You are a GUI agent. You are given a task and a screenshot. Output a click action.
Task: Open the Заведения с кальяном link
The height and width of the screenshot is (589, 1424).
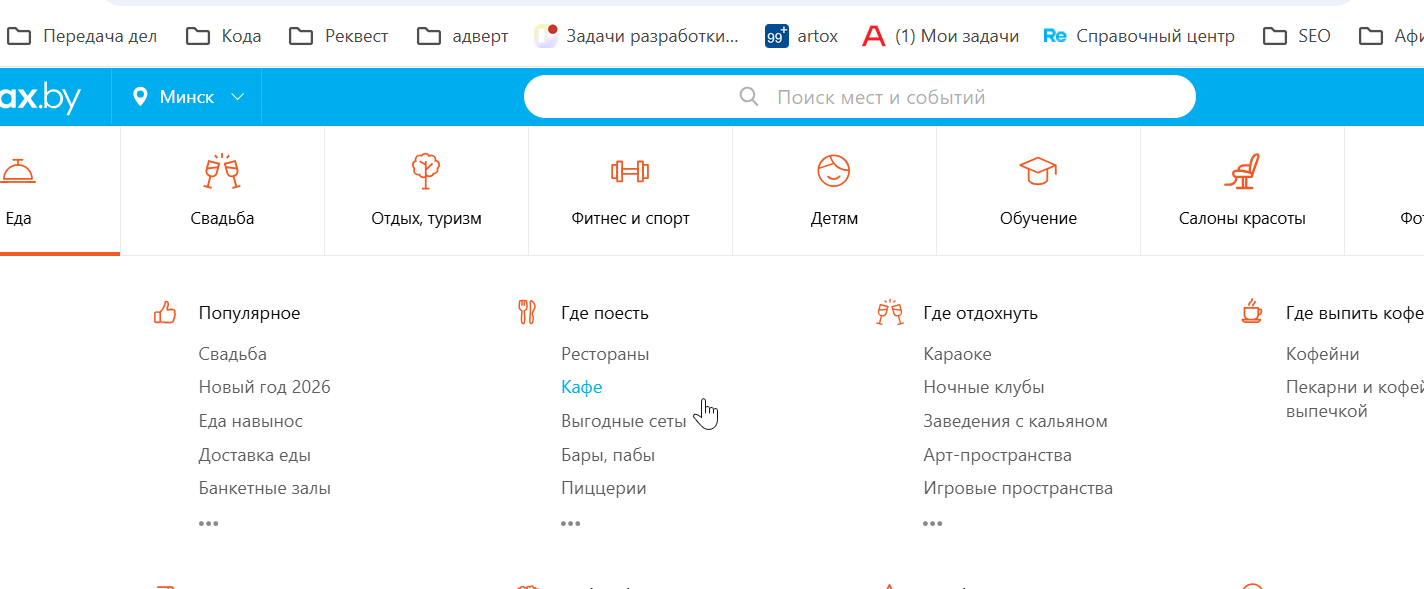tap(1015, 421)
